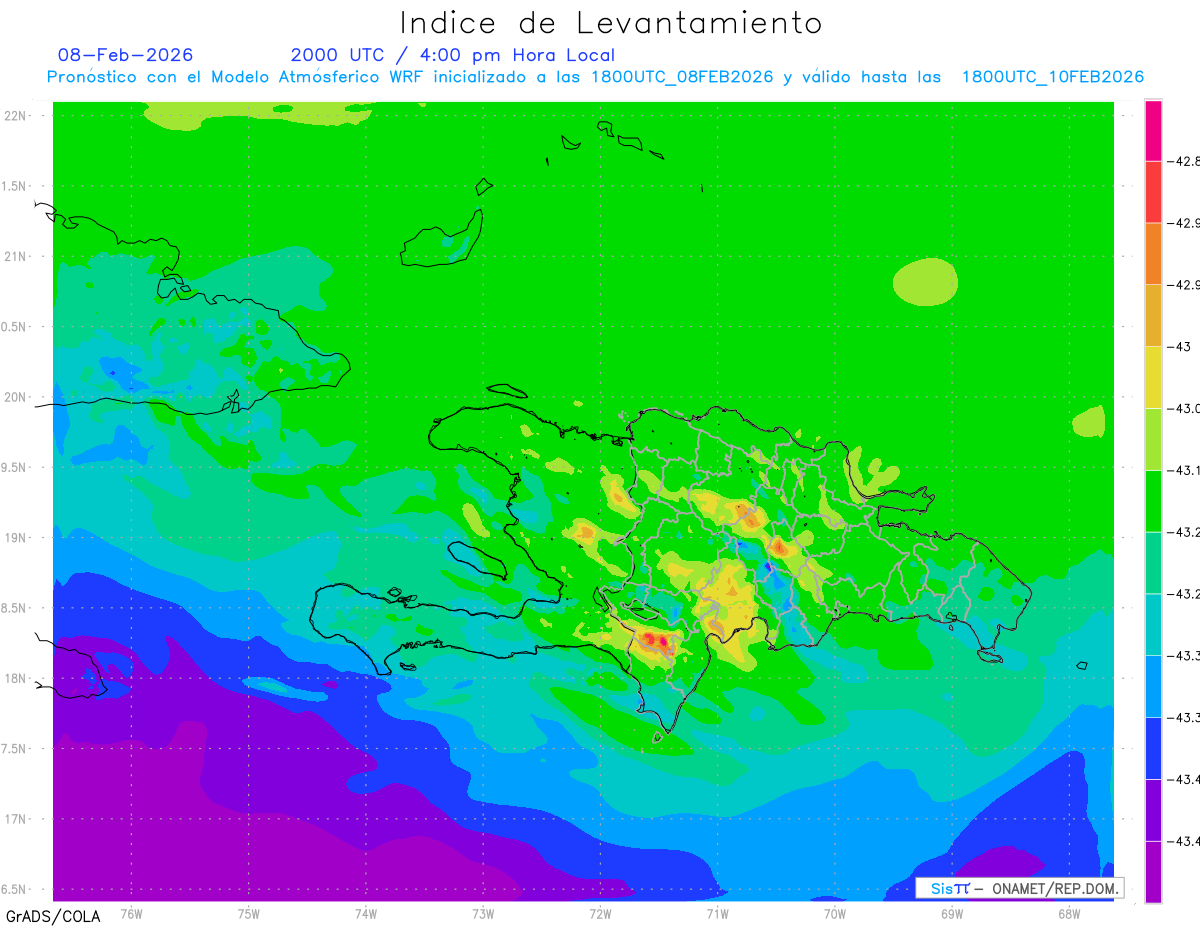The image size is (1200, 927).
Task: Select the date text "08-Feb-2026"
Action: [x=126, y=55]
